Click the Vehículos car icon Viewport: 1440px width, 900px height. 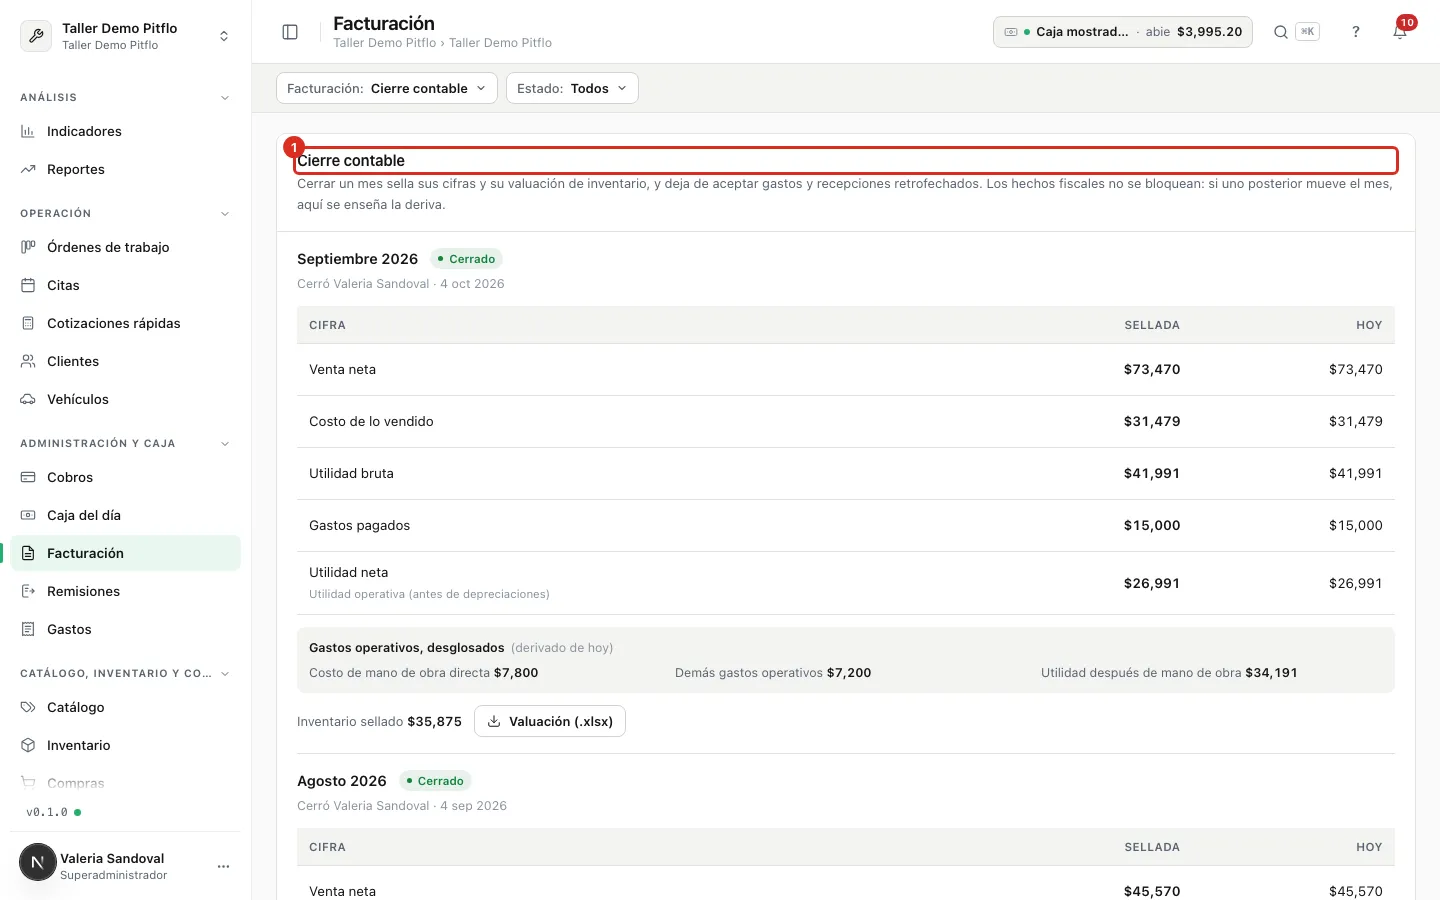click(x=28, y=399)
